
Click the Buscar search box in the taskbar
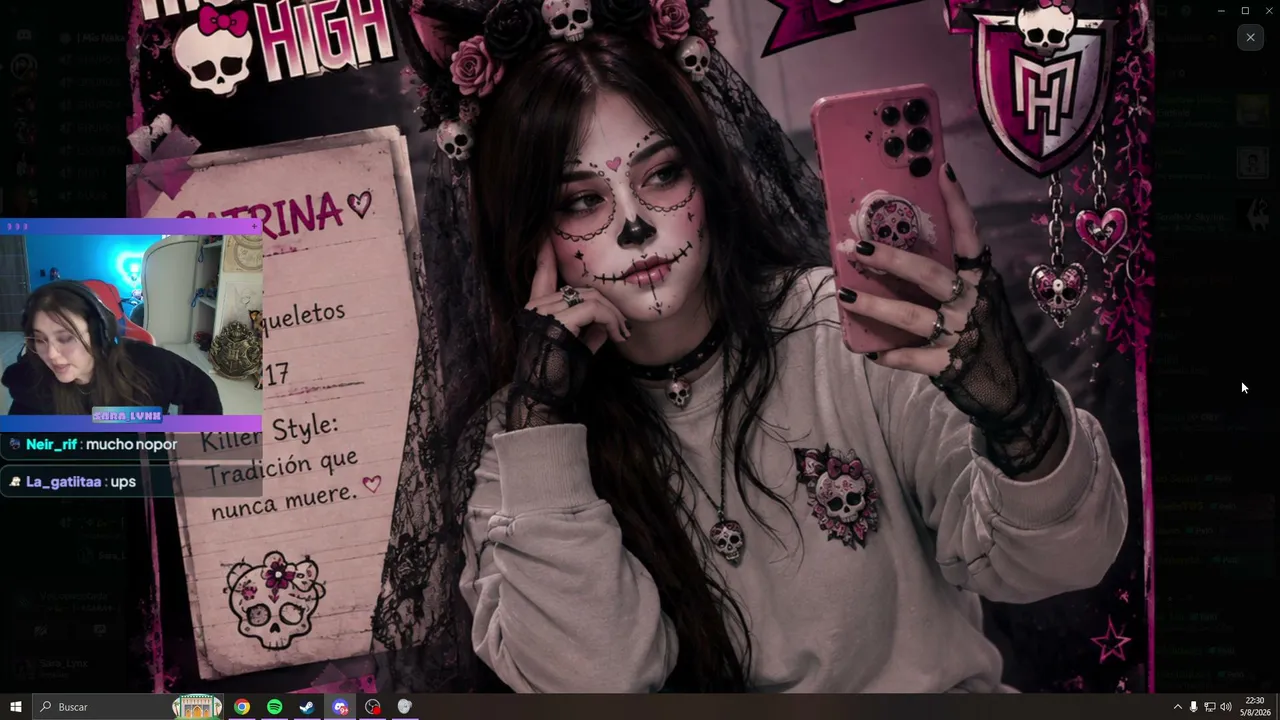click(129, 707)
